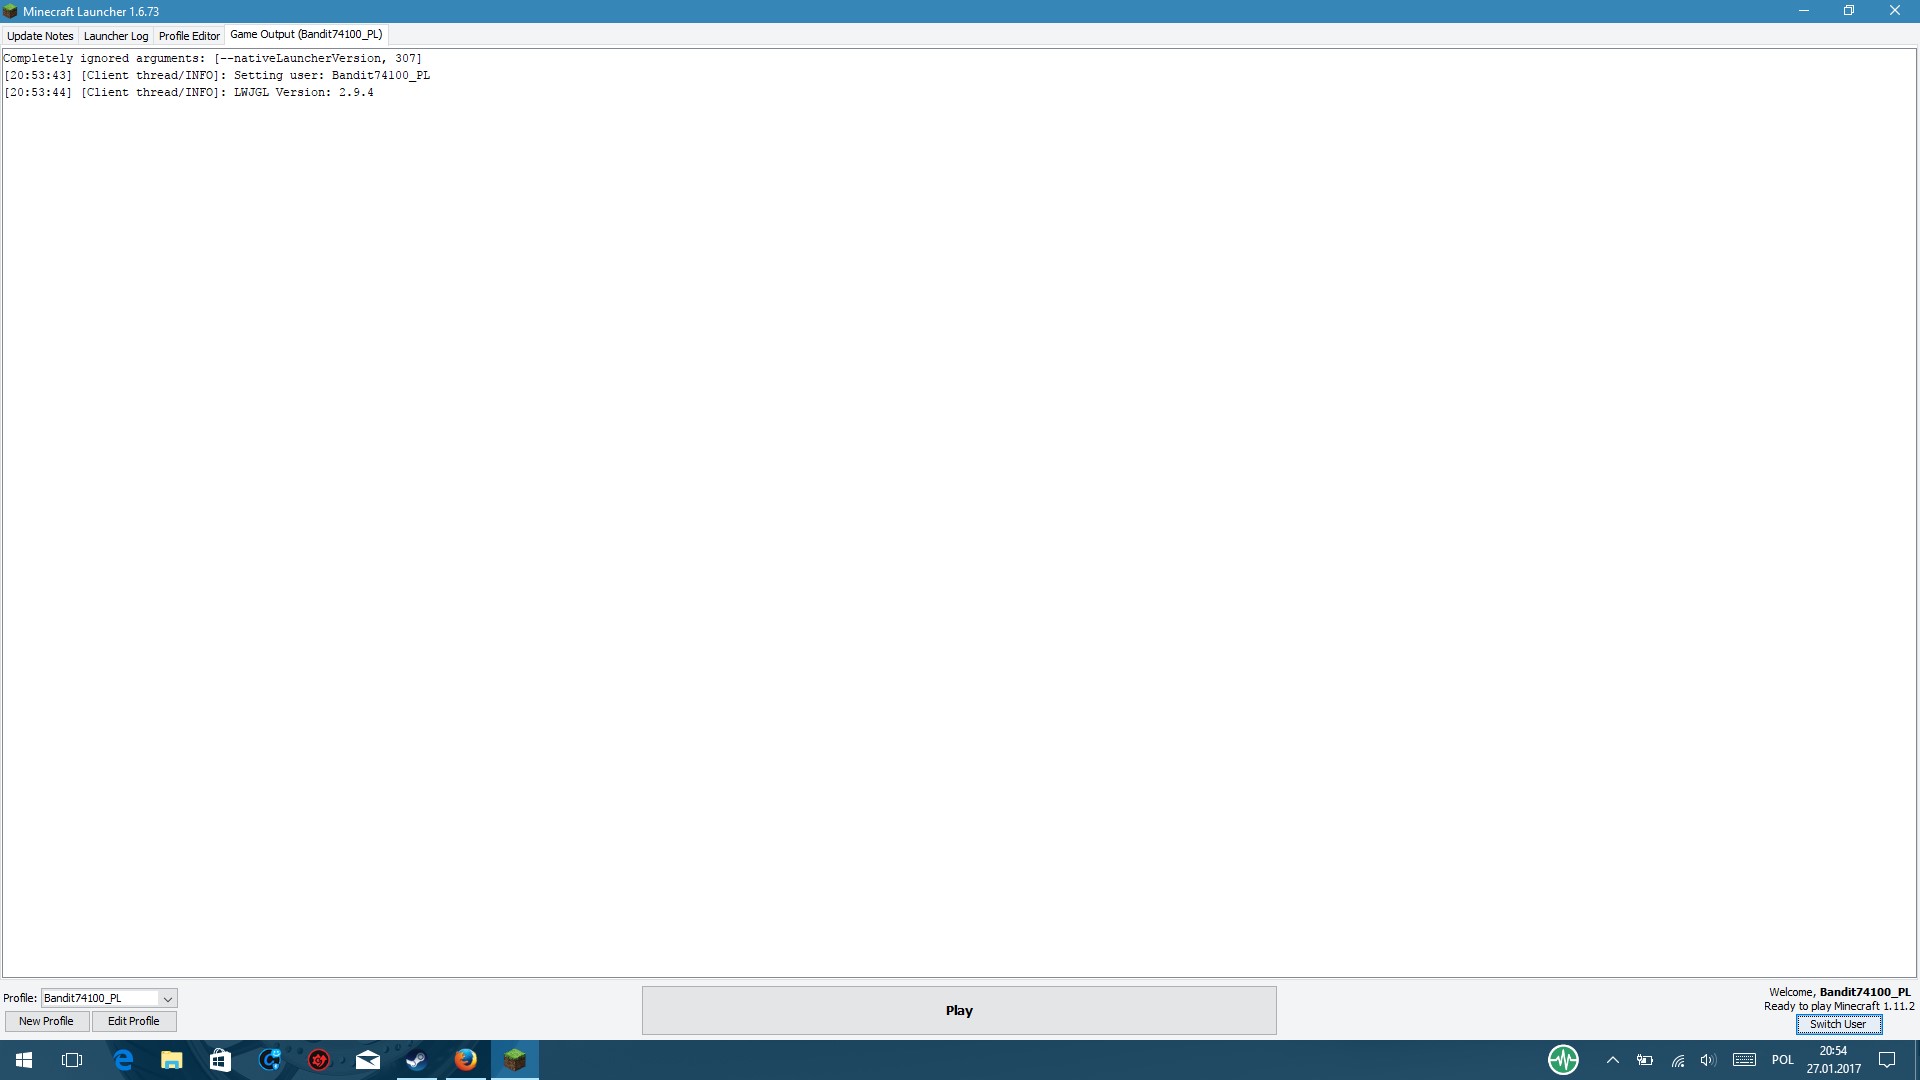Click the Minecraft grass block taskbar icon

click(514, 1060)
